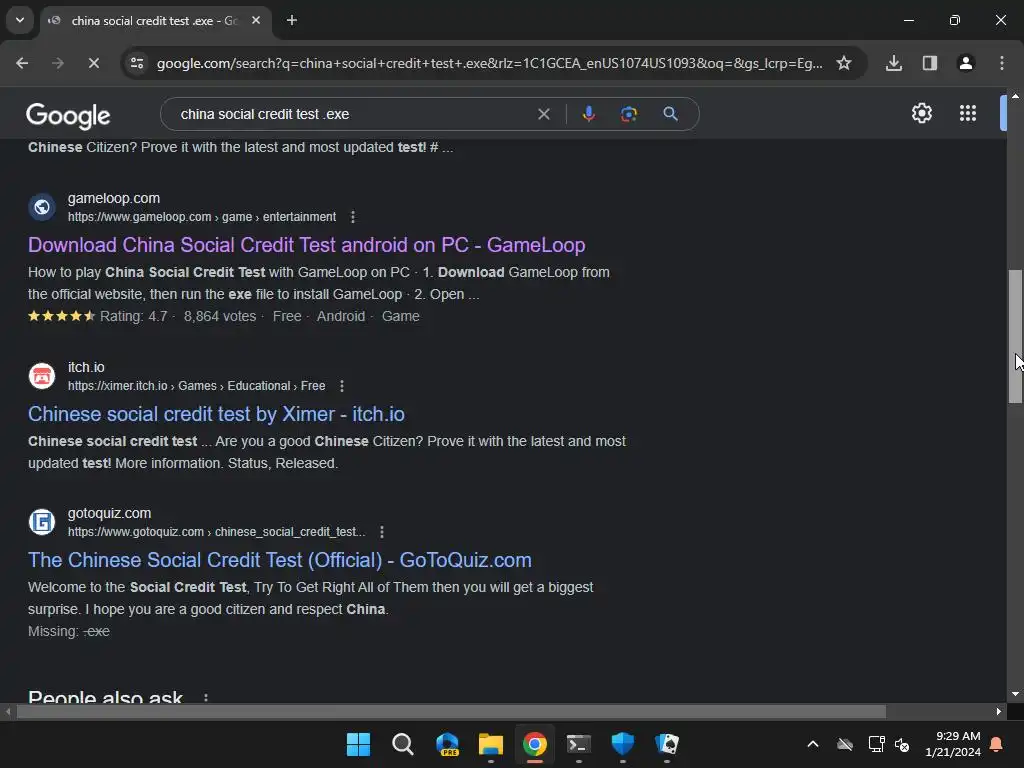1024x768 pixels.
Task: Open Chrome three-dot menu
Action: [1002, 63]
